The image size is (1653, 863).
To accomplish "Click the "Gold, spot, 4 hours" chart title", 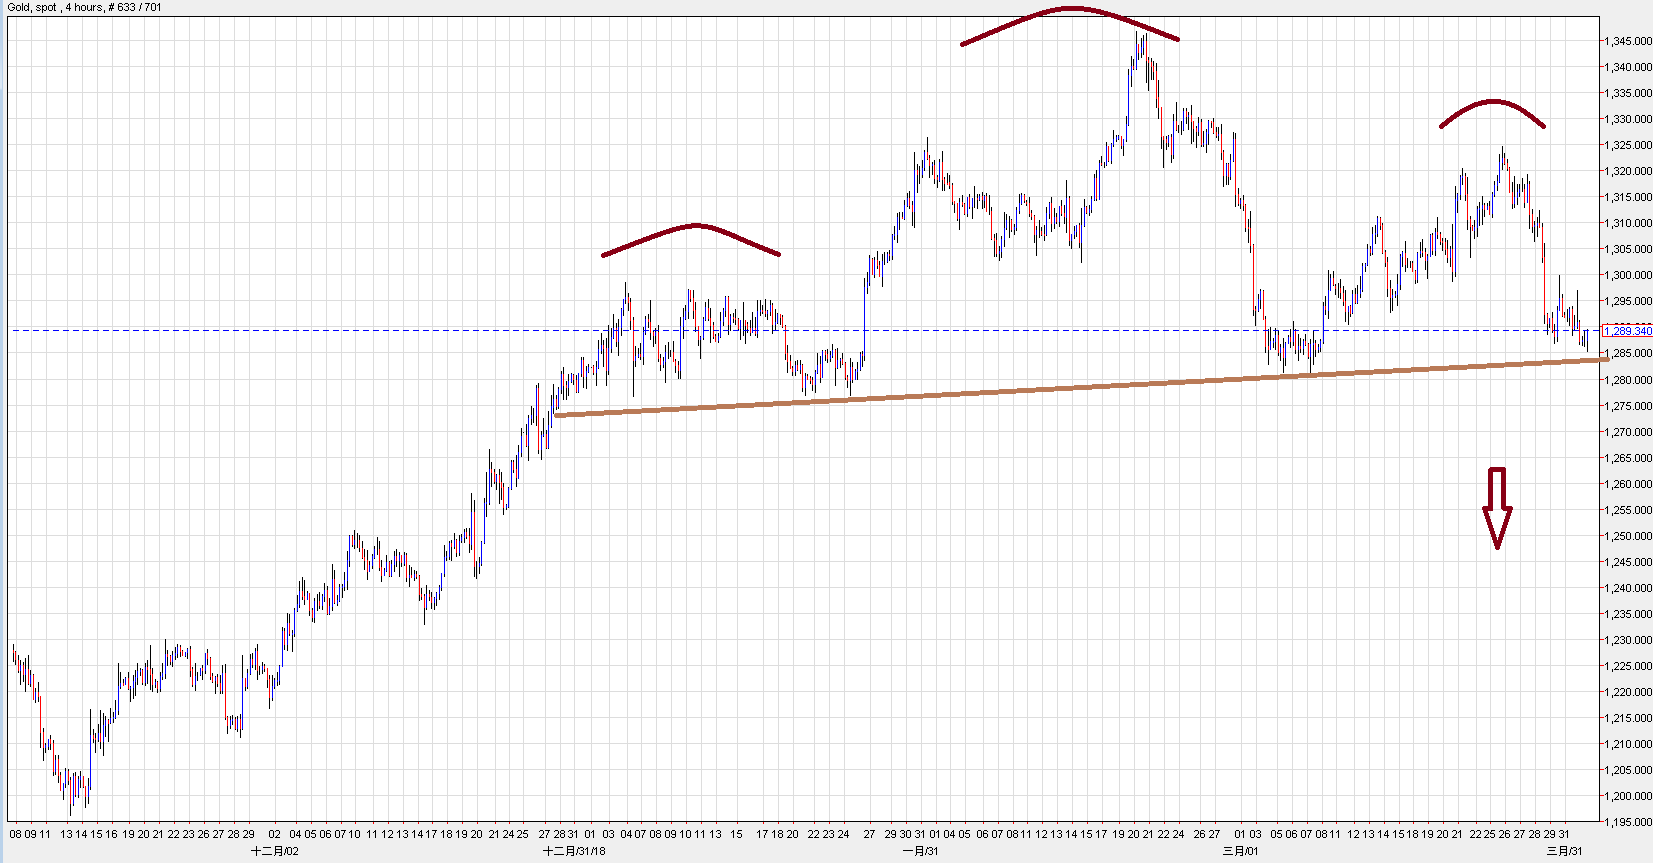I will [85, 7].
